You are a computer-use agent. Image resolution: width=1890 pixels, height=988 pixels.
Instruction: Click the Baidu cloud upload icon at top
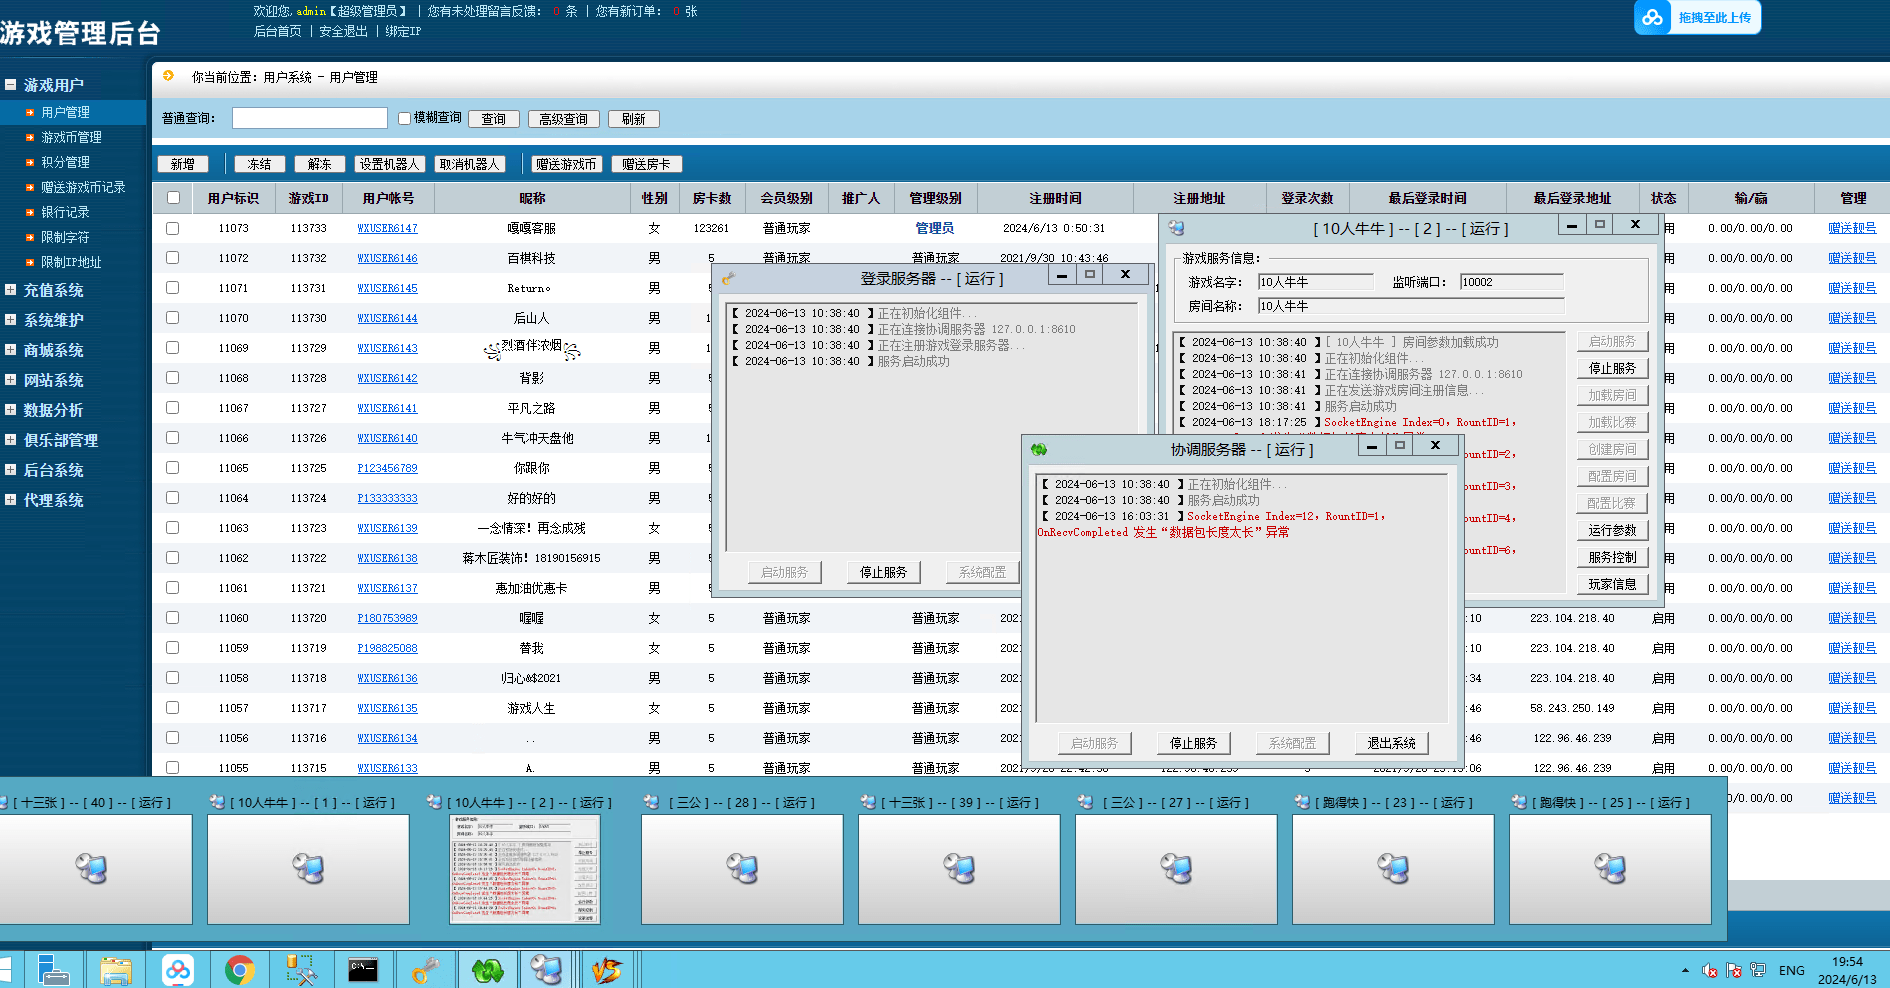point(1653,17)
